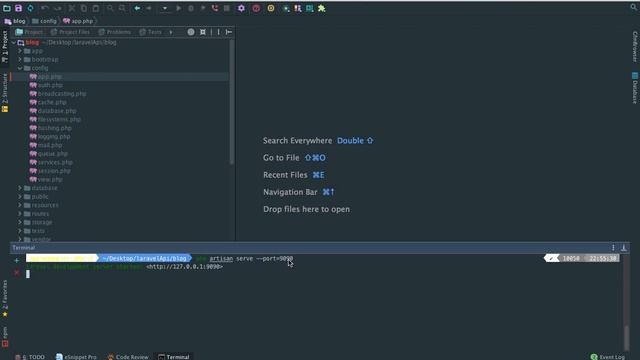
Task: Switch to the Problems tab
Action: [x=114, y=32]
